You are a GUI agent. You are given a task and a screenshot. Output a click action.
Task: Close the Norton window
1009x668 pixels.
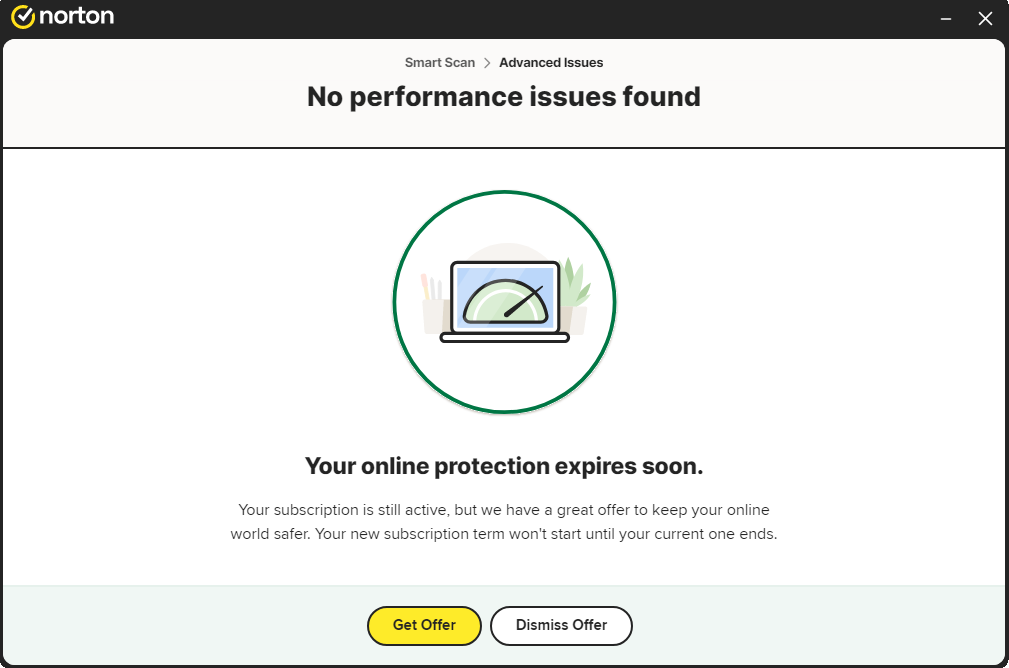[985, 19]
